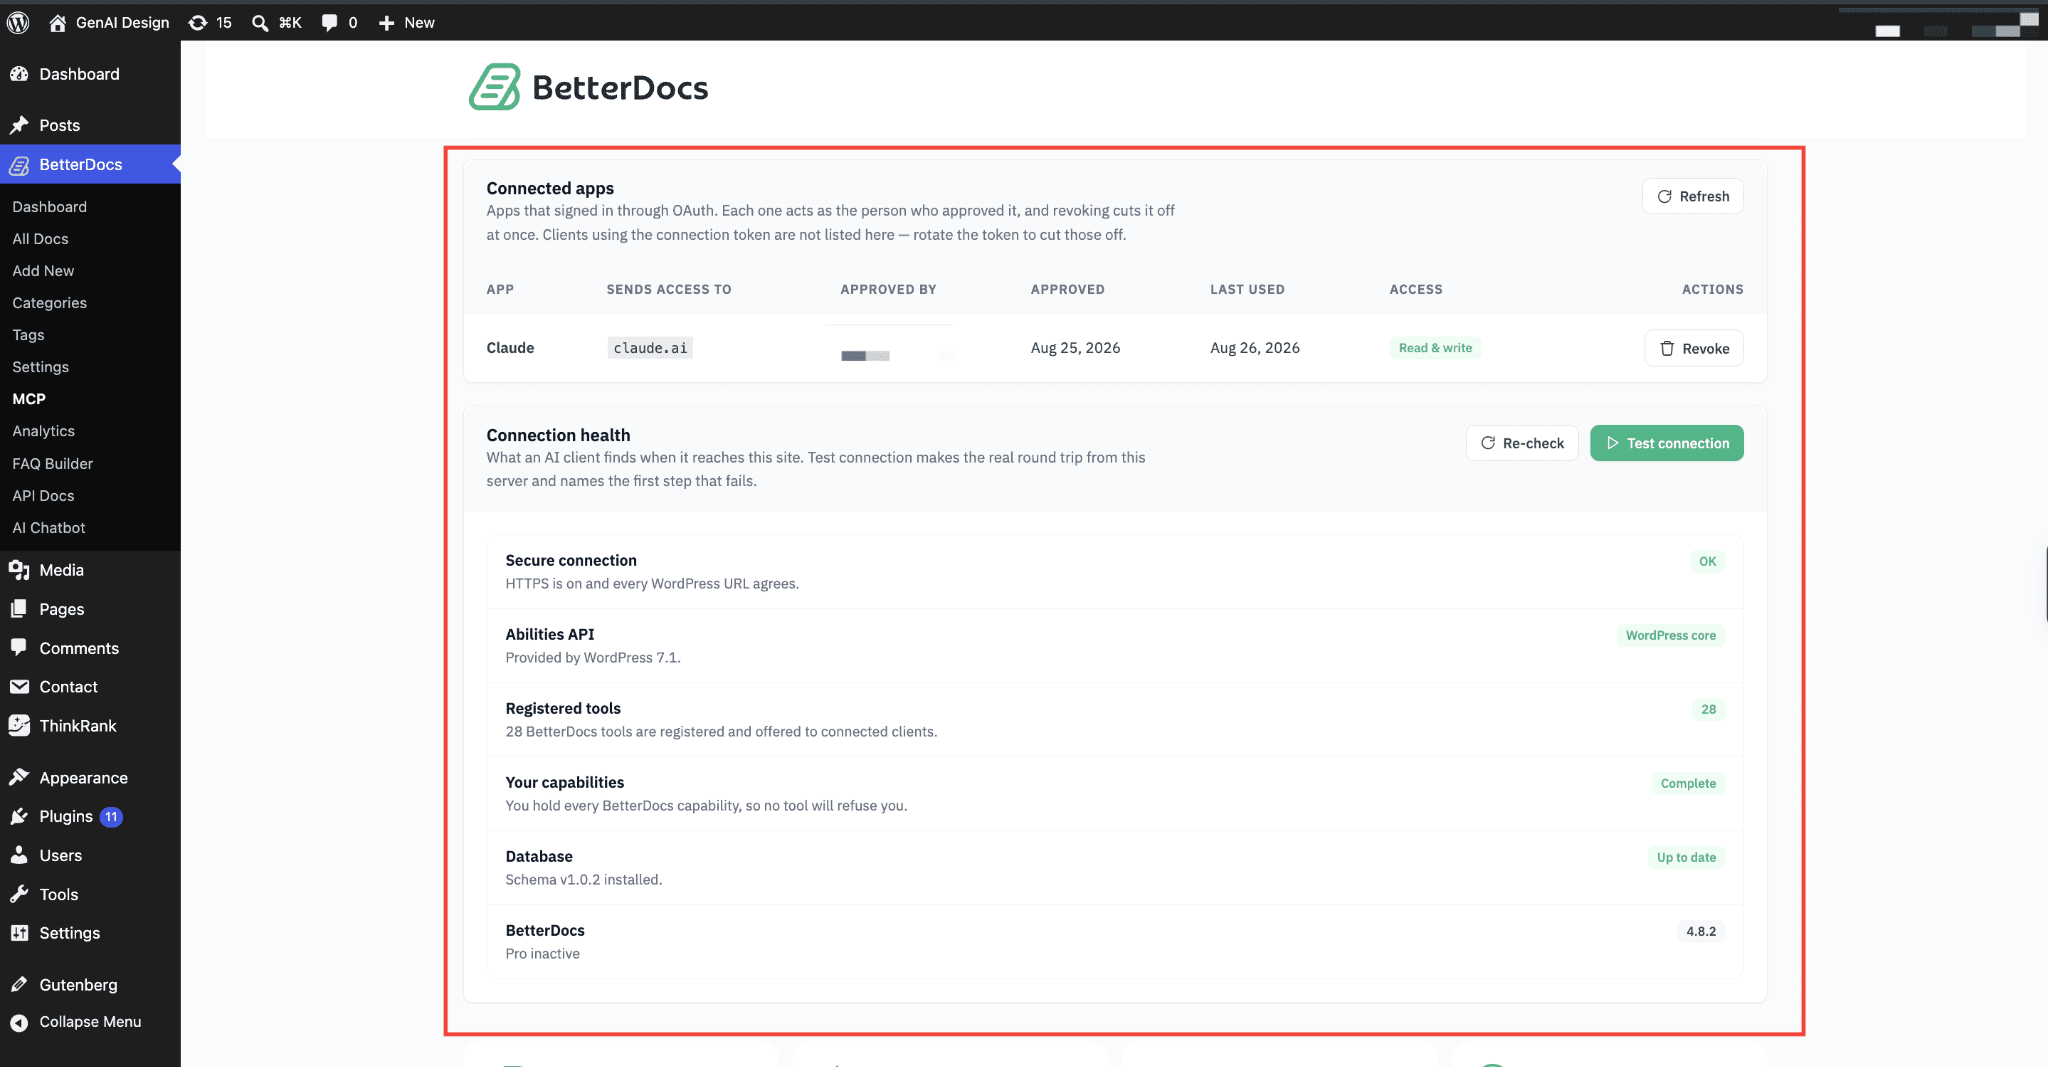
Task: Click the claude.ai code label
Action: (x=650, y=348)
